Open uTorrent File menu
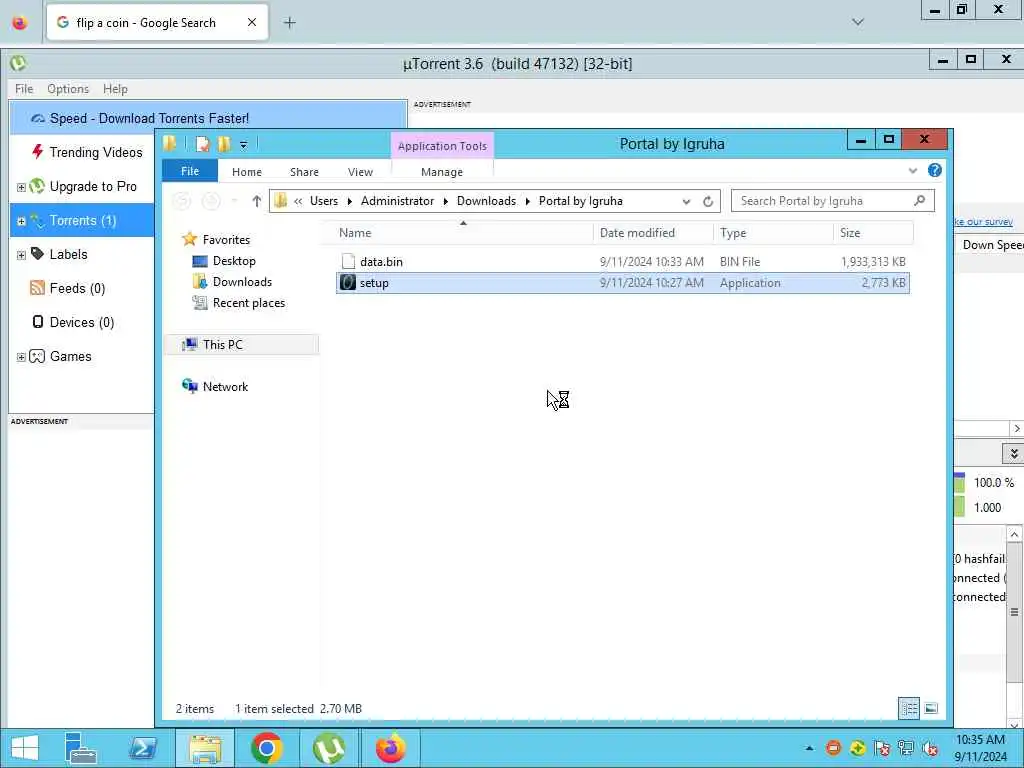The image size is (1024, 768). click(x=24, y=89)
